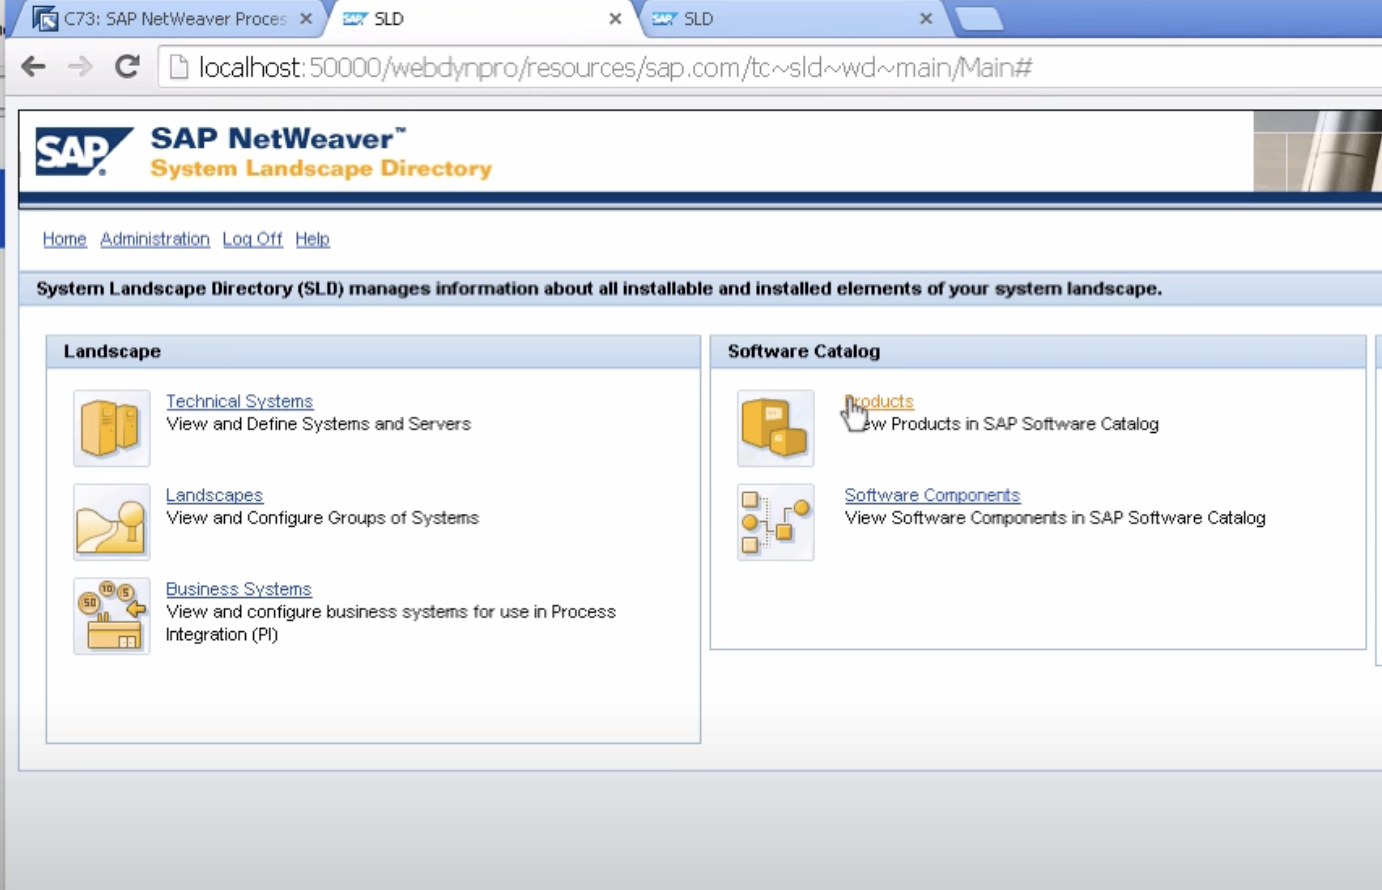Click the SAP logo in the header
The image size is (1382, 890).
(84, 151)
